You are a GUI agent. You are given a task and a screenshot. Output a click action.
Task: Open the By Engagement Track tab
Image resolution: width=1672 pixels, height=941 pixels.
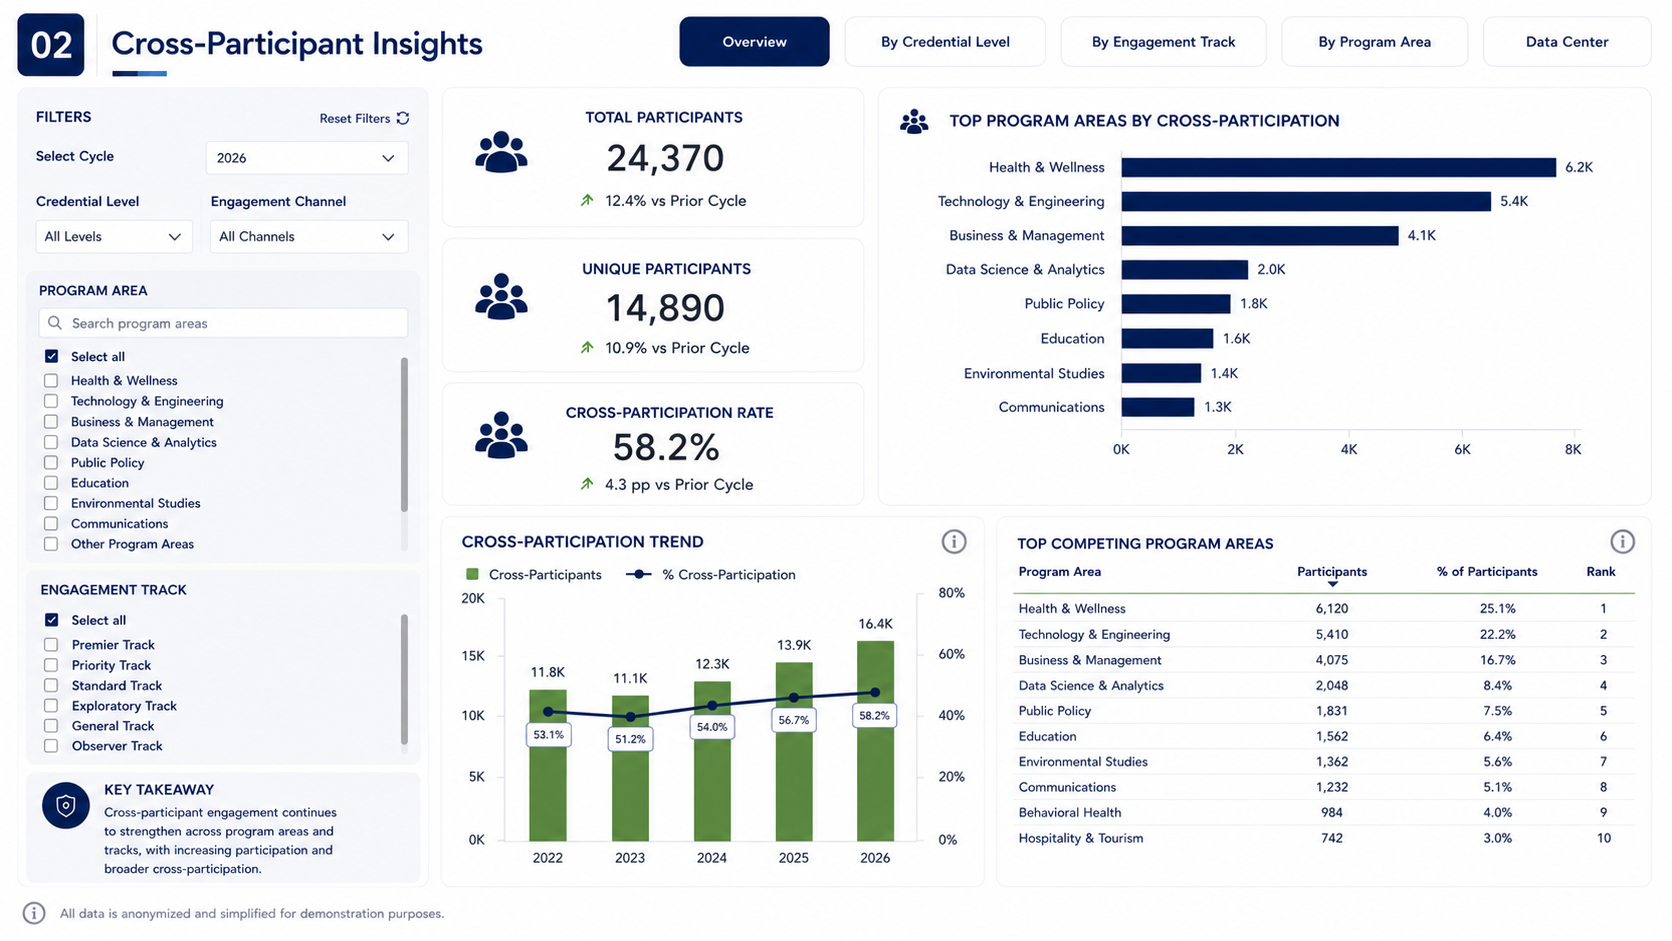1164,42
